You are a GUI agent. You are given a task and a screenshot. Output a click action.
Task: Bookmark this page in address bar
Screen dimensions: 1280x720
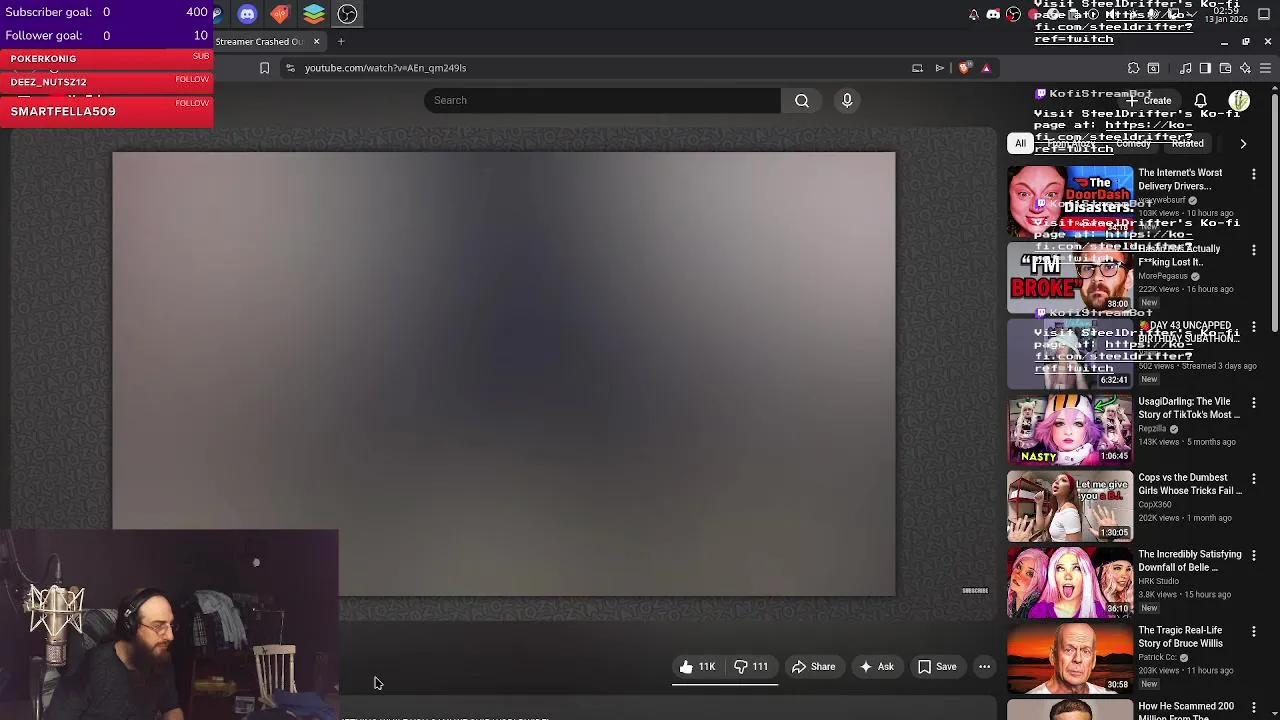[264, 68]
